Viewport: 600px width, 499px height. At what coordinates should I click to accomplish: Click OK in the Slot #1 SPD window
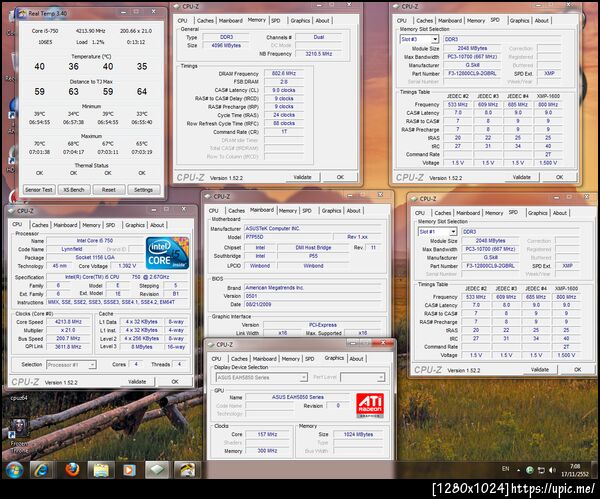(577, 370)
